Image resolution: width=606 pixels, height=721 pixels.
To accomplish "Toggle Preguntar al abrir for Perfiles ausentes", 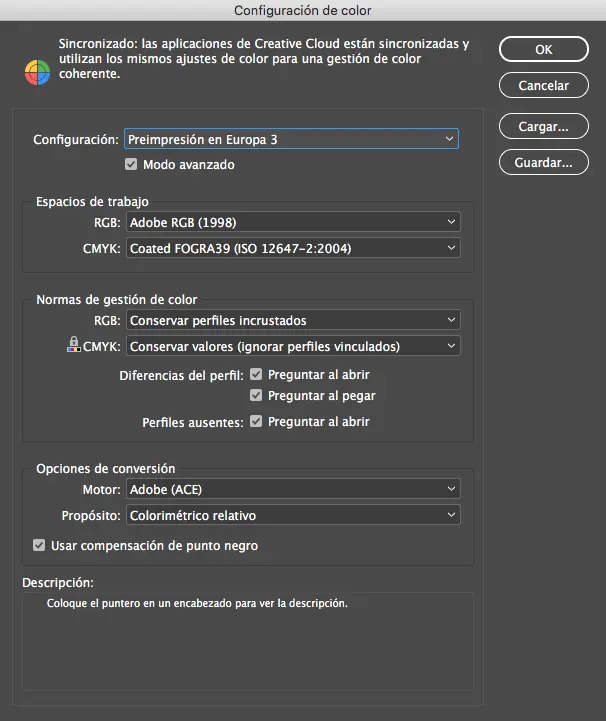I will tap(257, 422).
